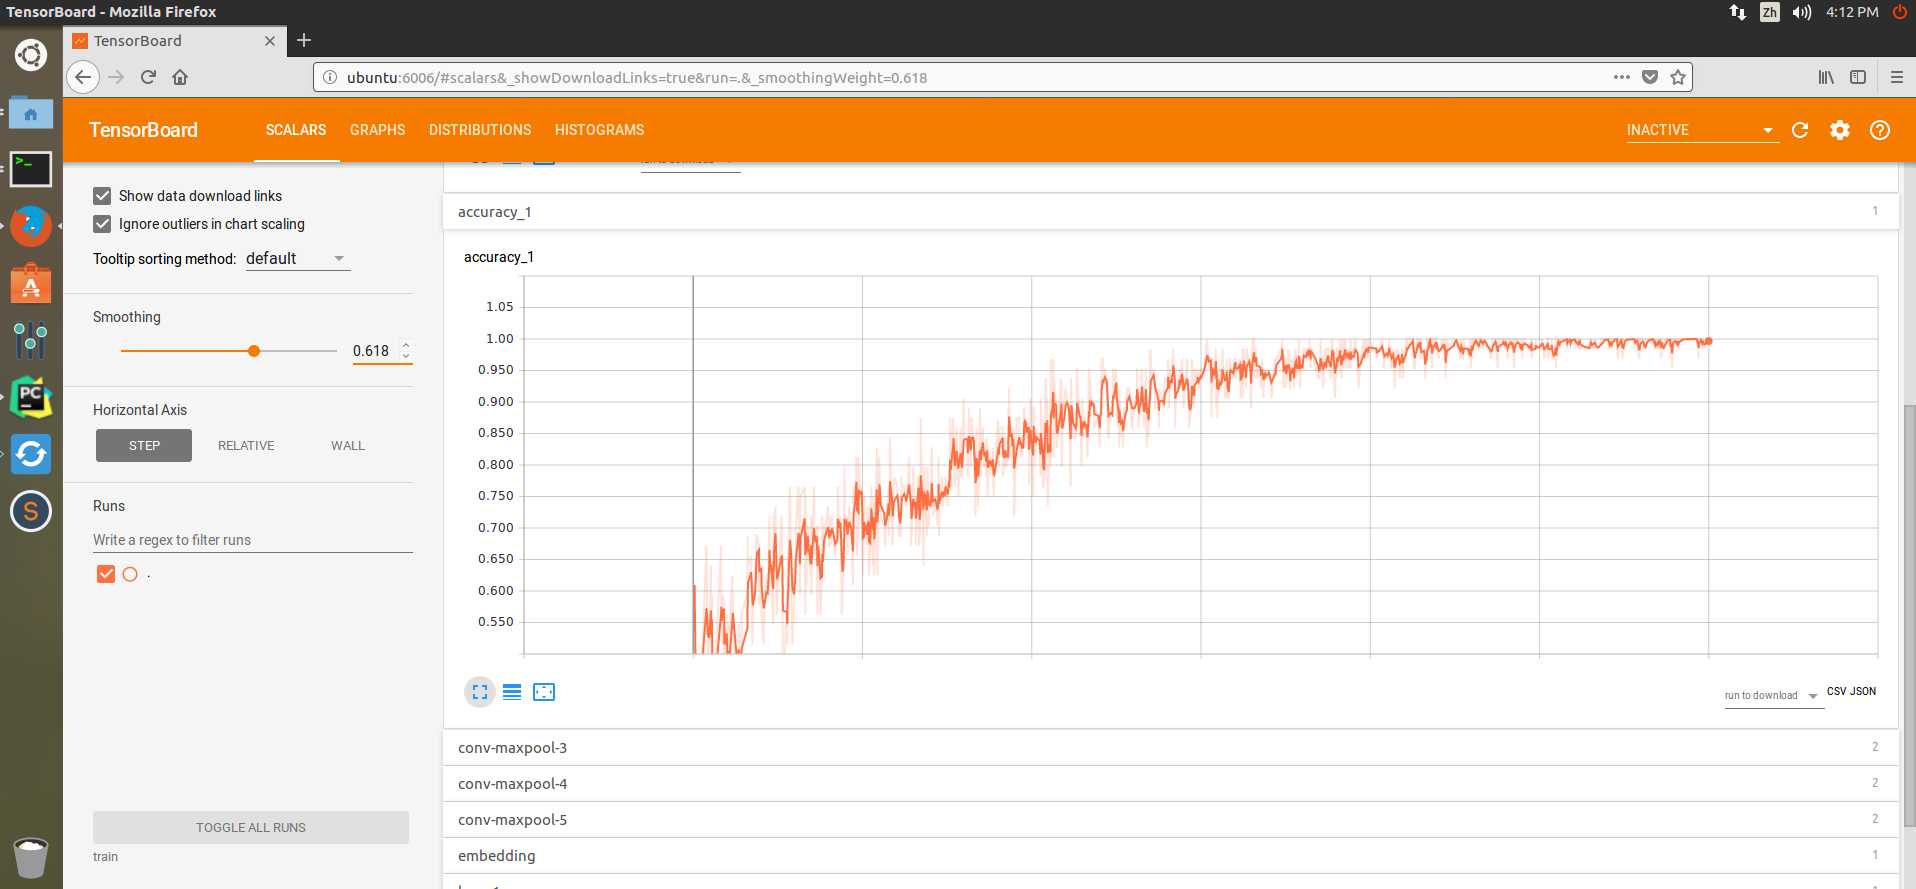Adjust the Smoothing slider handle
Screen dimensions: 1916x889
click(x=254, y=351)
